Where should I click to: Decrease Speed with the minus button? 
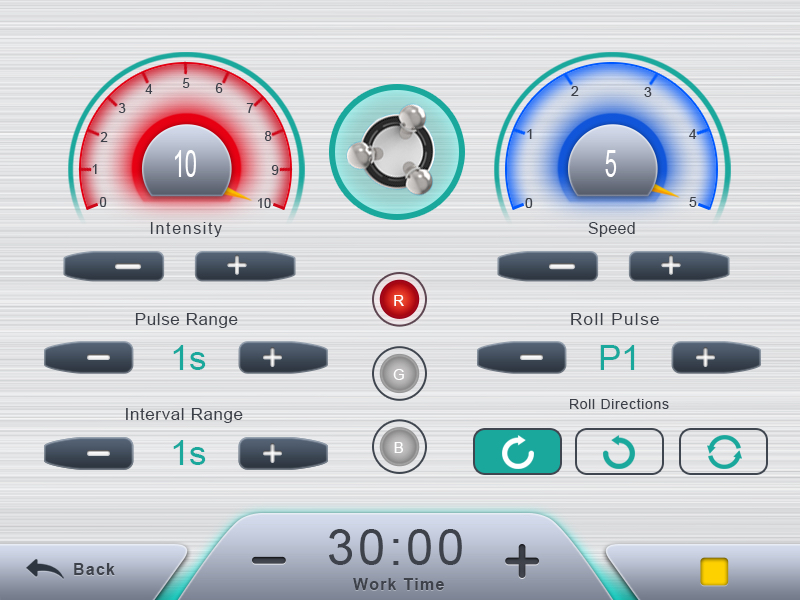(x=547, y=266)
